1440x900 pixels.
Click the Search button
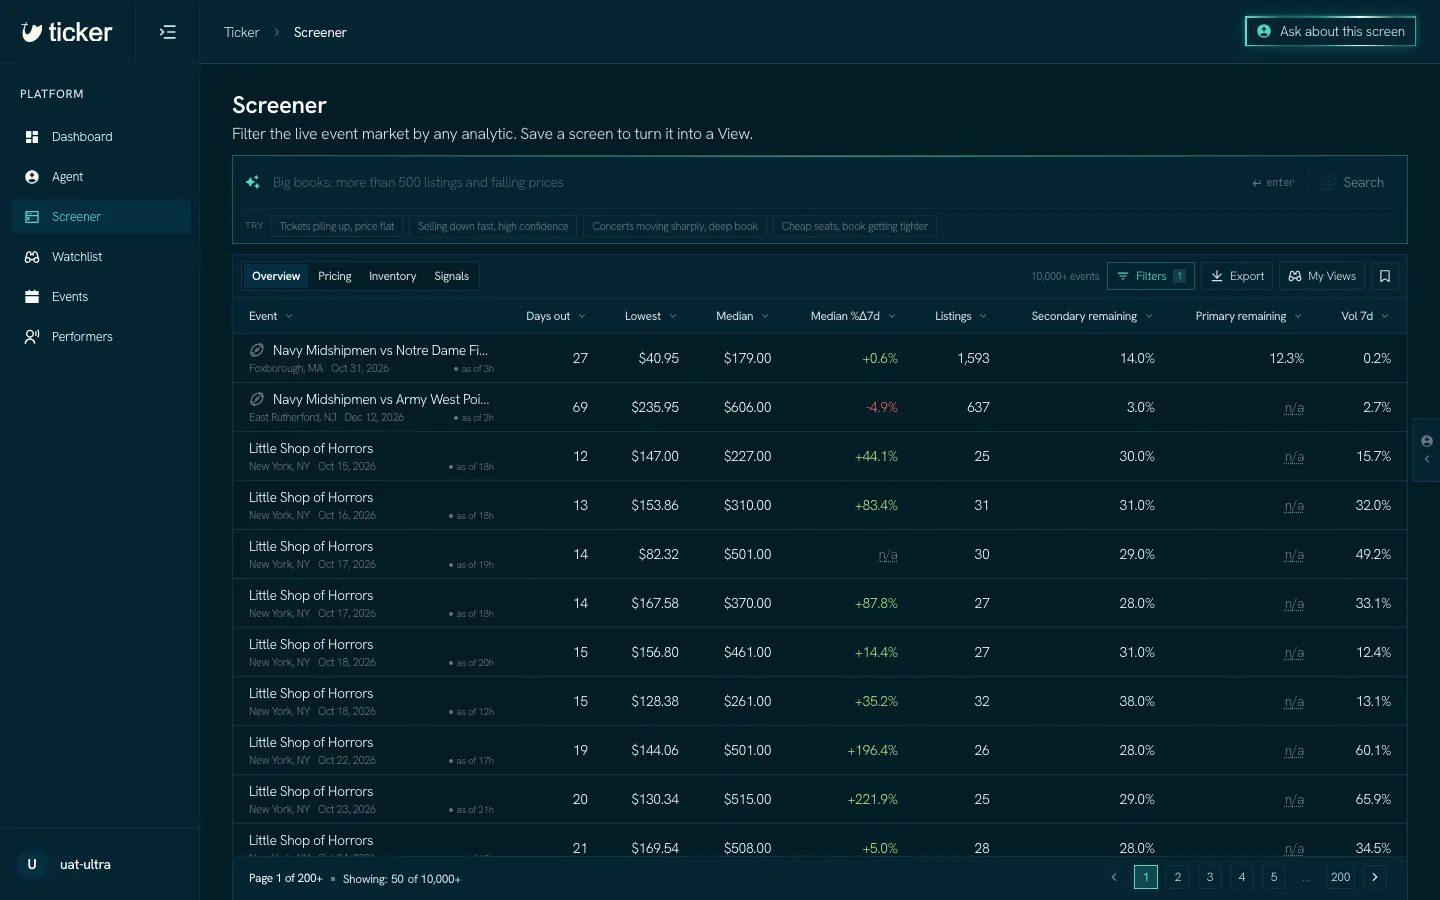[1352, 182]
